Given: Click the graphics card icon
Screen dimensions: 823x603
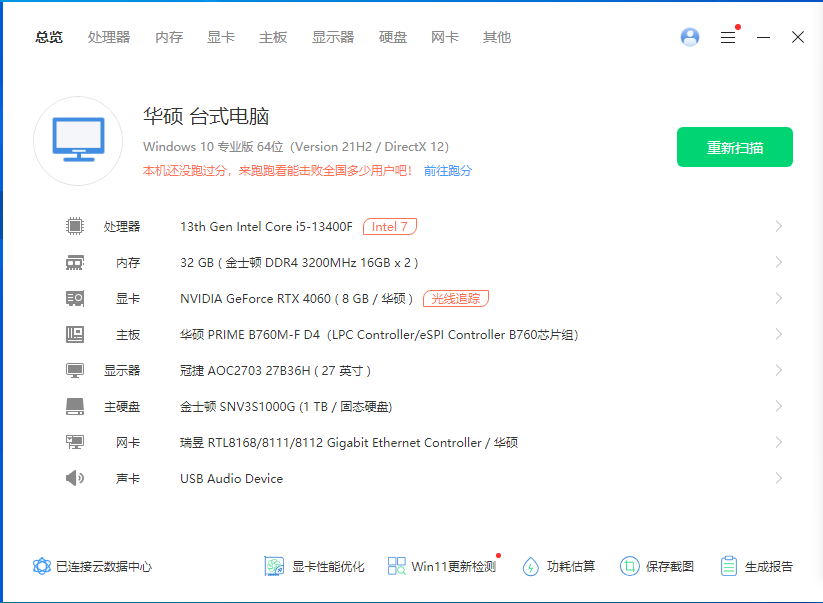Looking at the screenshot, I should pyautogui.click(x=75, y=299).
